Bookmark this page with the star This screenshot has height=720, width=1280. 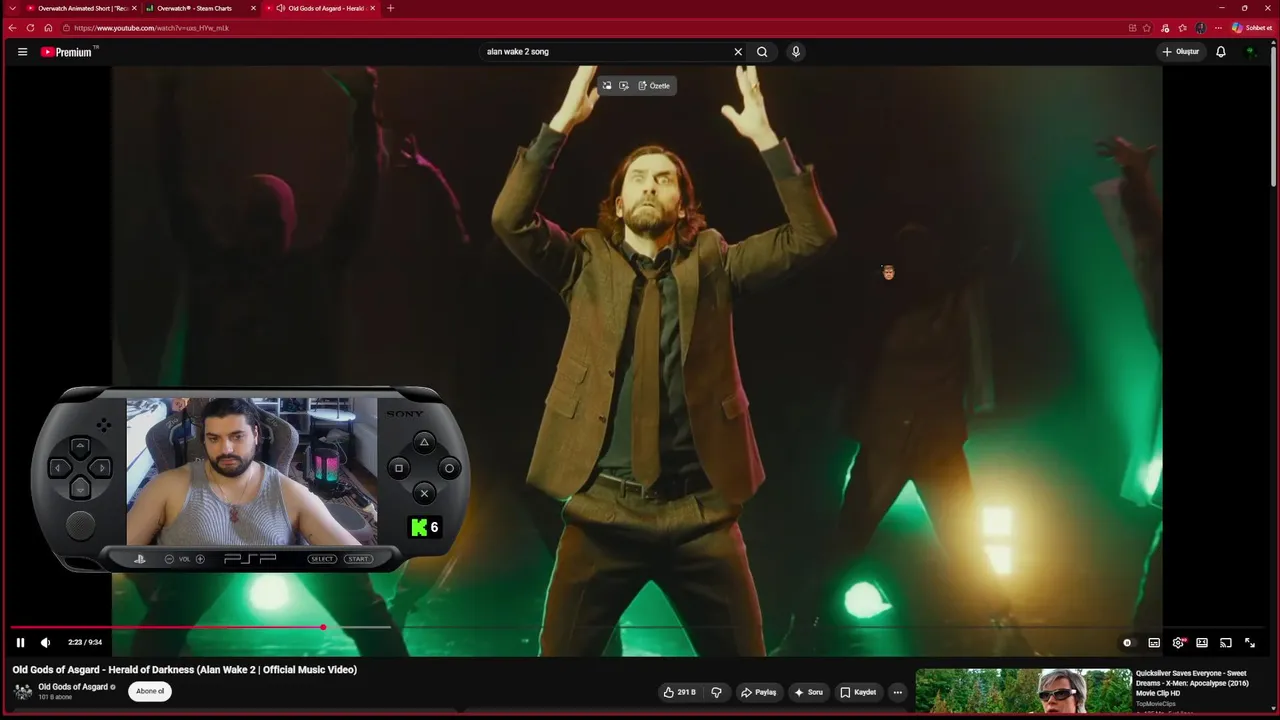coord(1147,28)
